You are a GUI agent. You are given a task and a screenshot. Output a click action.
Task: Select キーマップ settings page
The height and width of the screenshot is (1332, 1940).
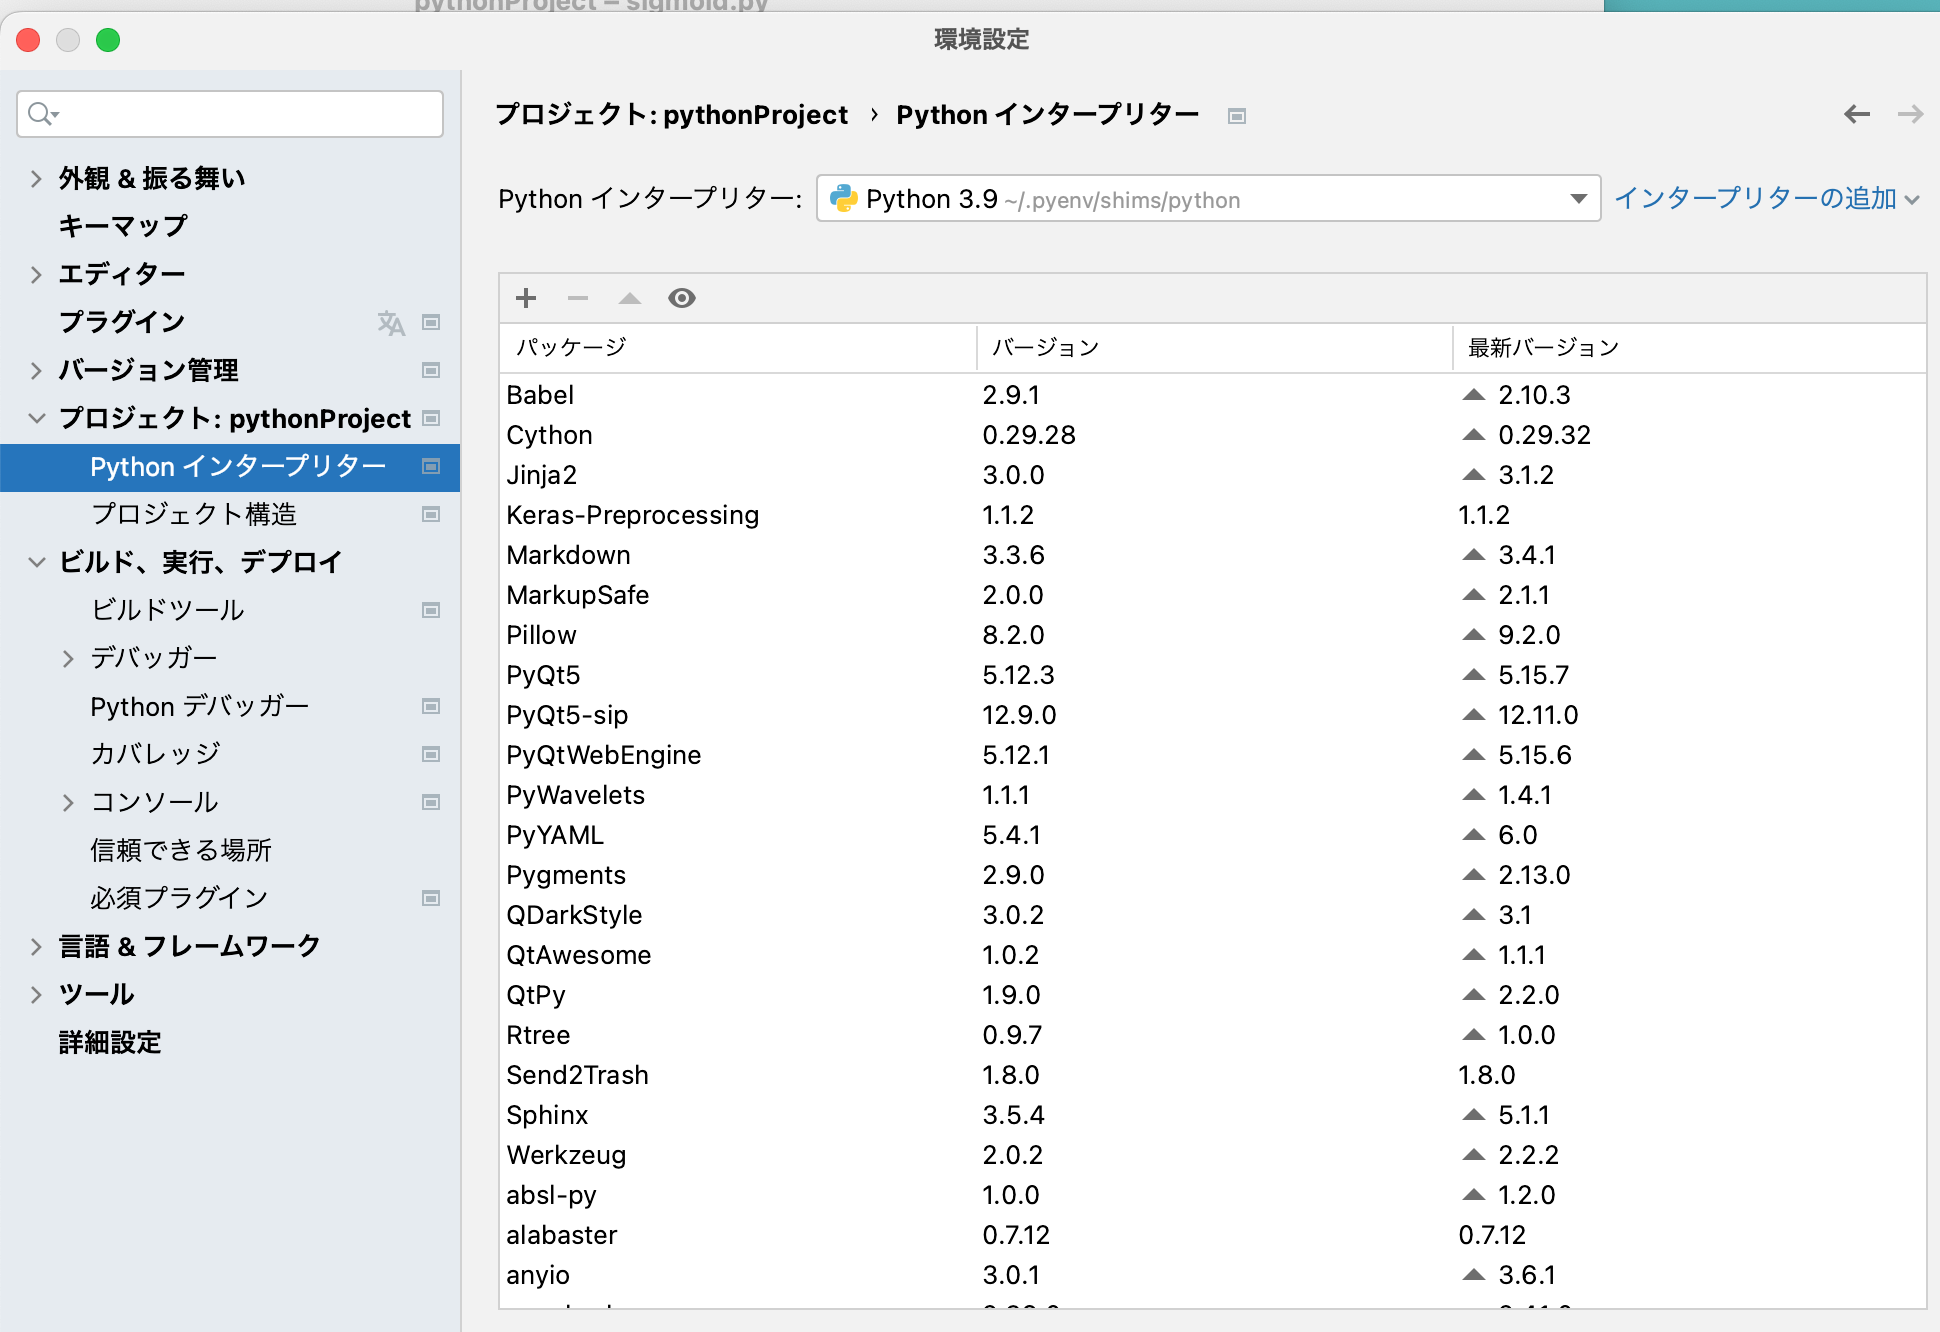[123, 226]
